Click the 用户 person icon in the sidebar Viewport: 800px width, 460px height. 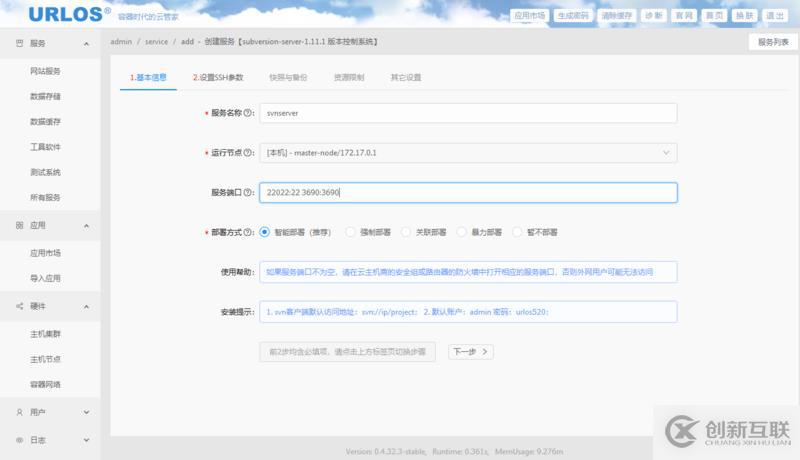[19, 412]
